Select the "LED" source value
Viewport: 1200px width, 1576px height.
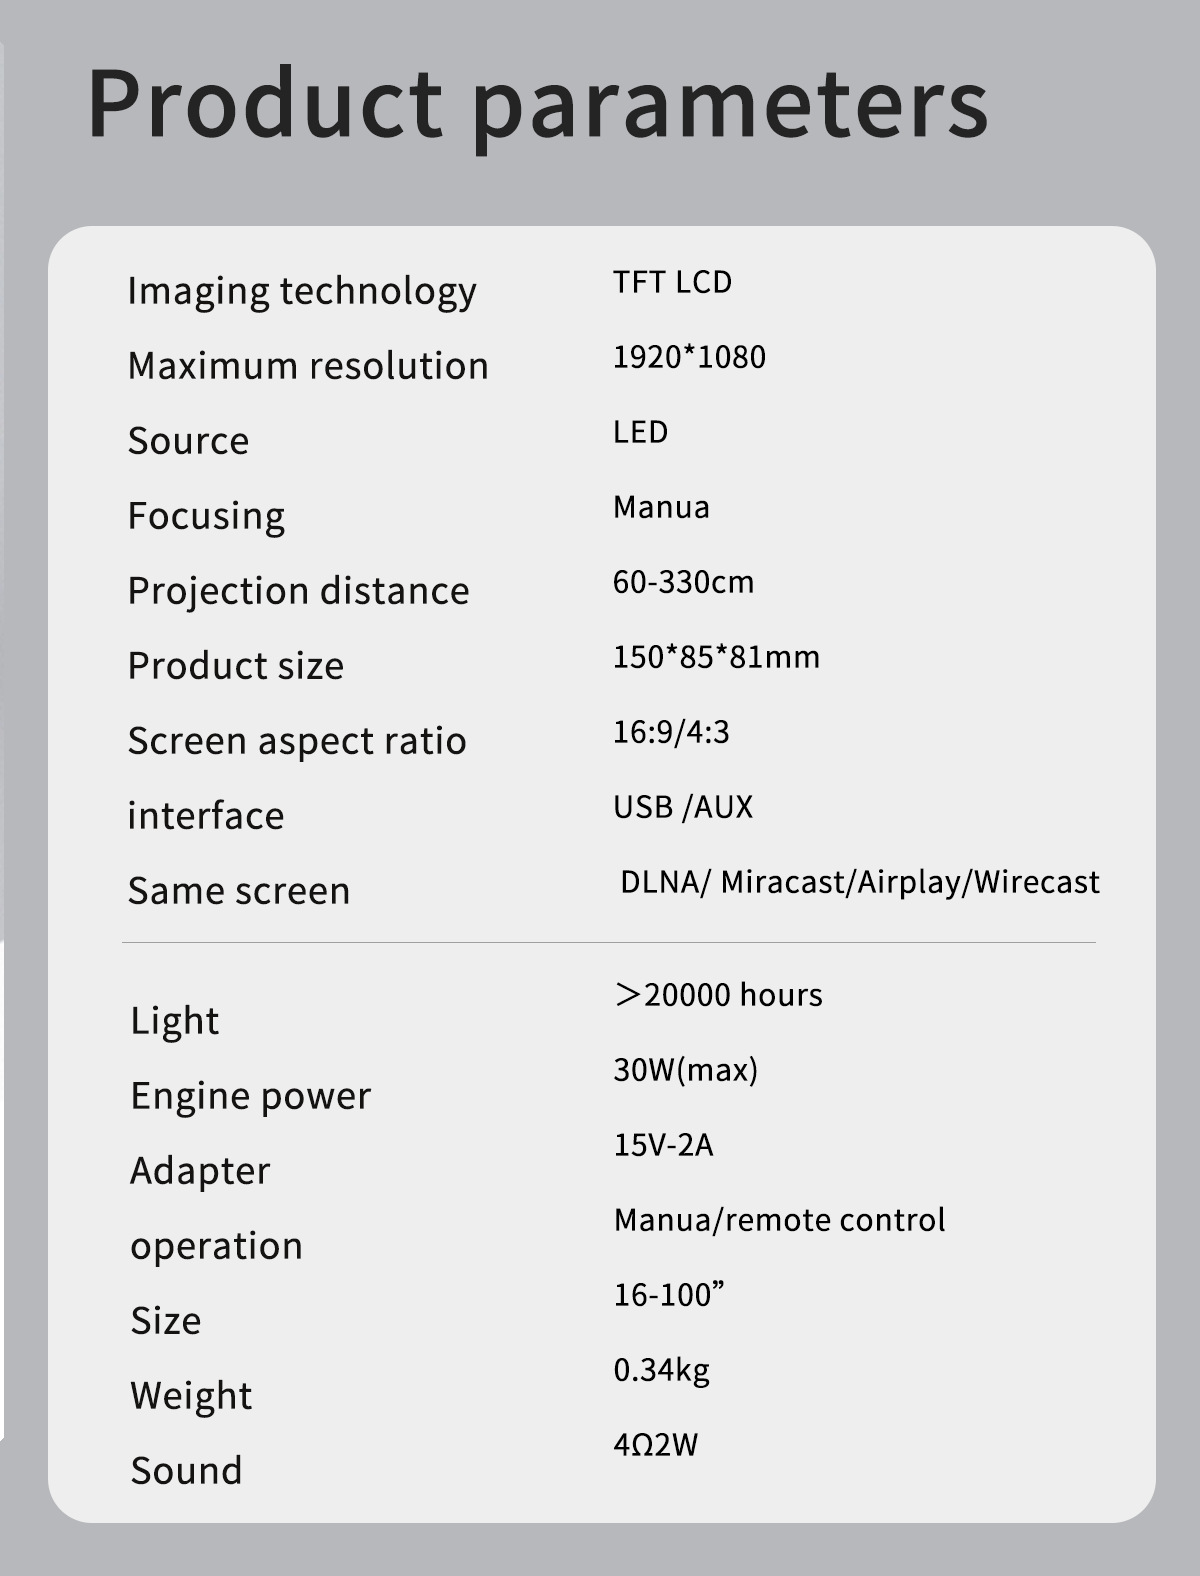pyautogui.click(x=640, y=432)
